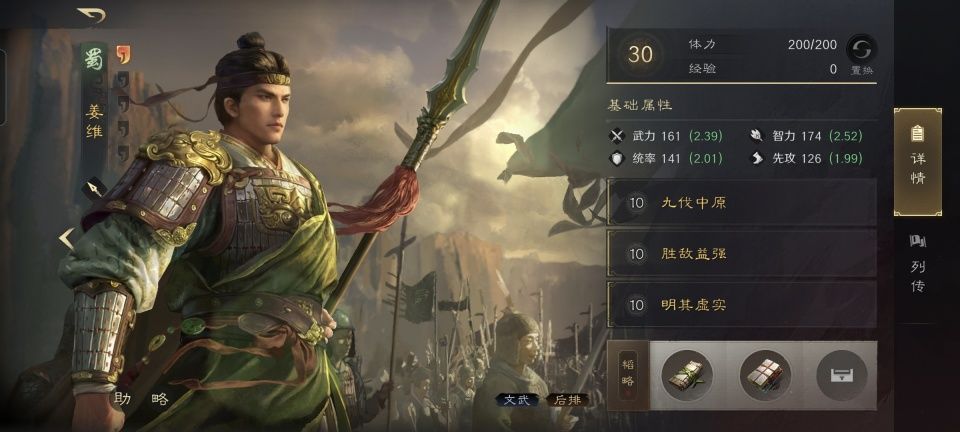Tap the 置换 swap icon
Image resolution: width=960 pixels, height=432 pixels.
[861, 48]
